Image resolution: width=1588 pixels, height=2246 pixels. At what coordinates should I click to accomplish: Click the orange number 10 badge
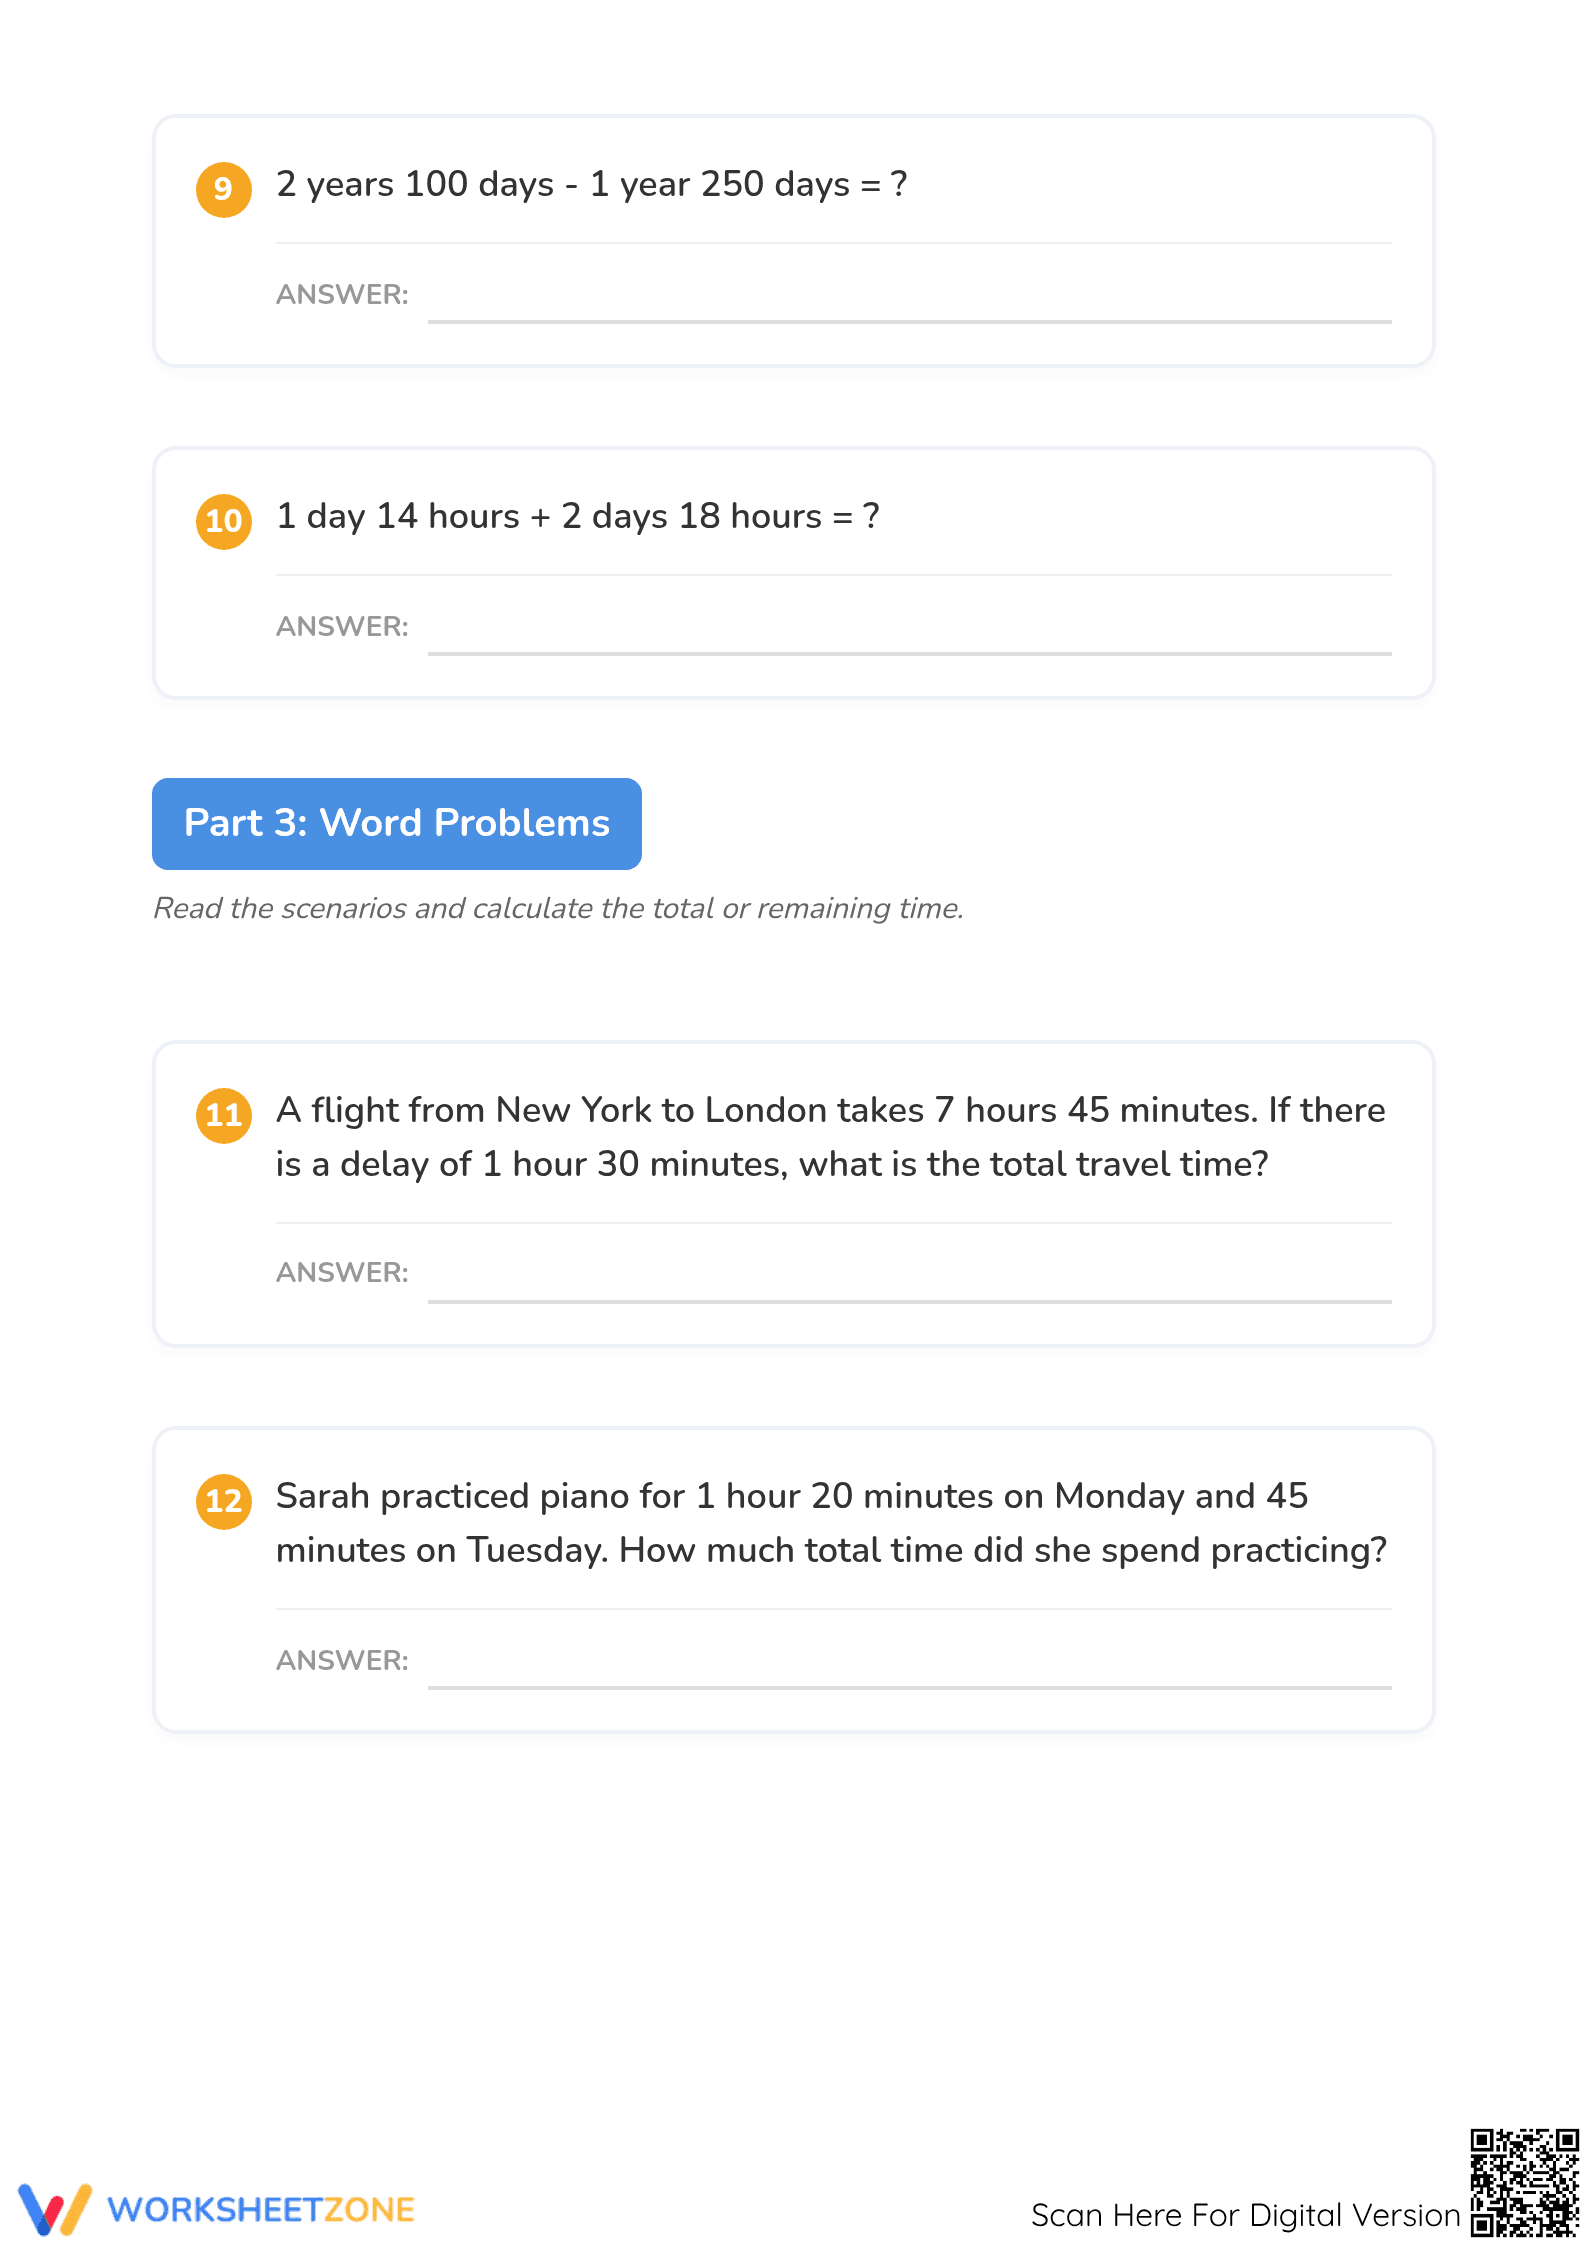[x=223, y=521]
